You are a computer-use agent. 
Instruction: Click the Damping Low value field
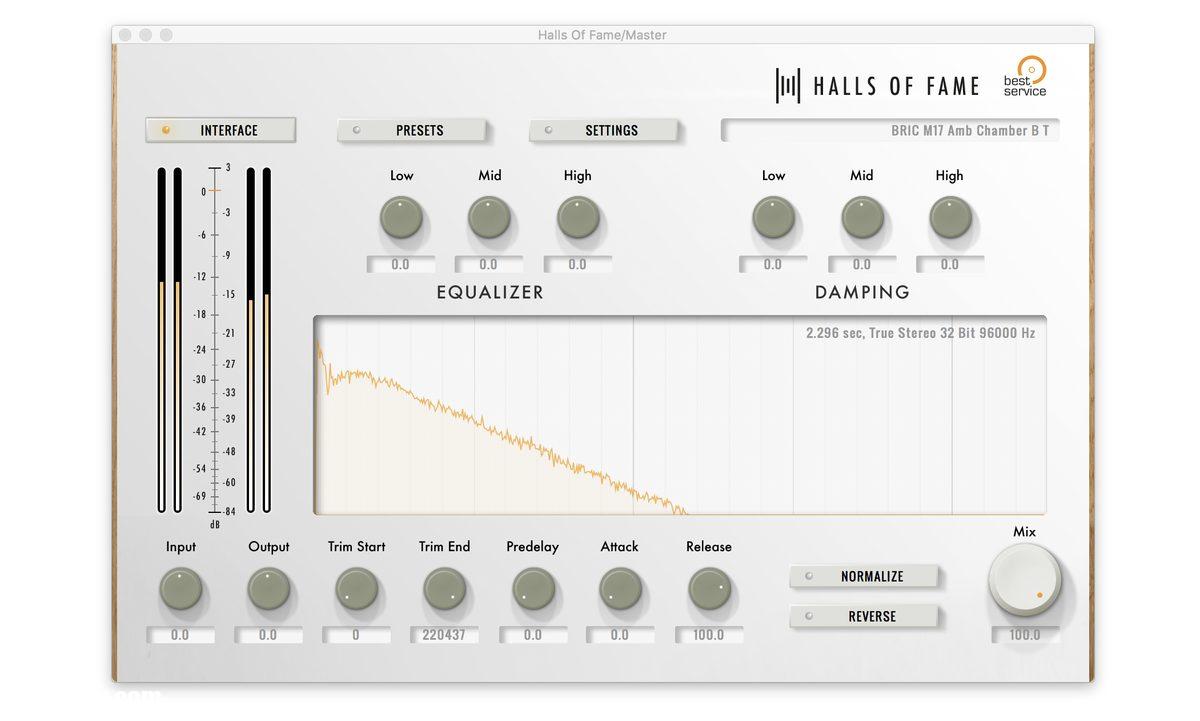773,265
